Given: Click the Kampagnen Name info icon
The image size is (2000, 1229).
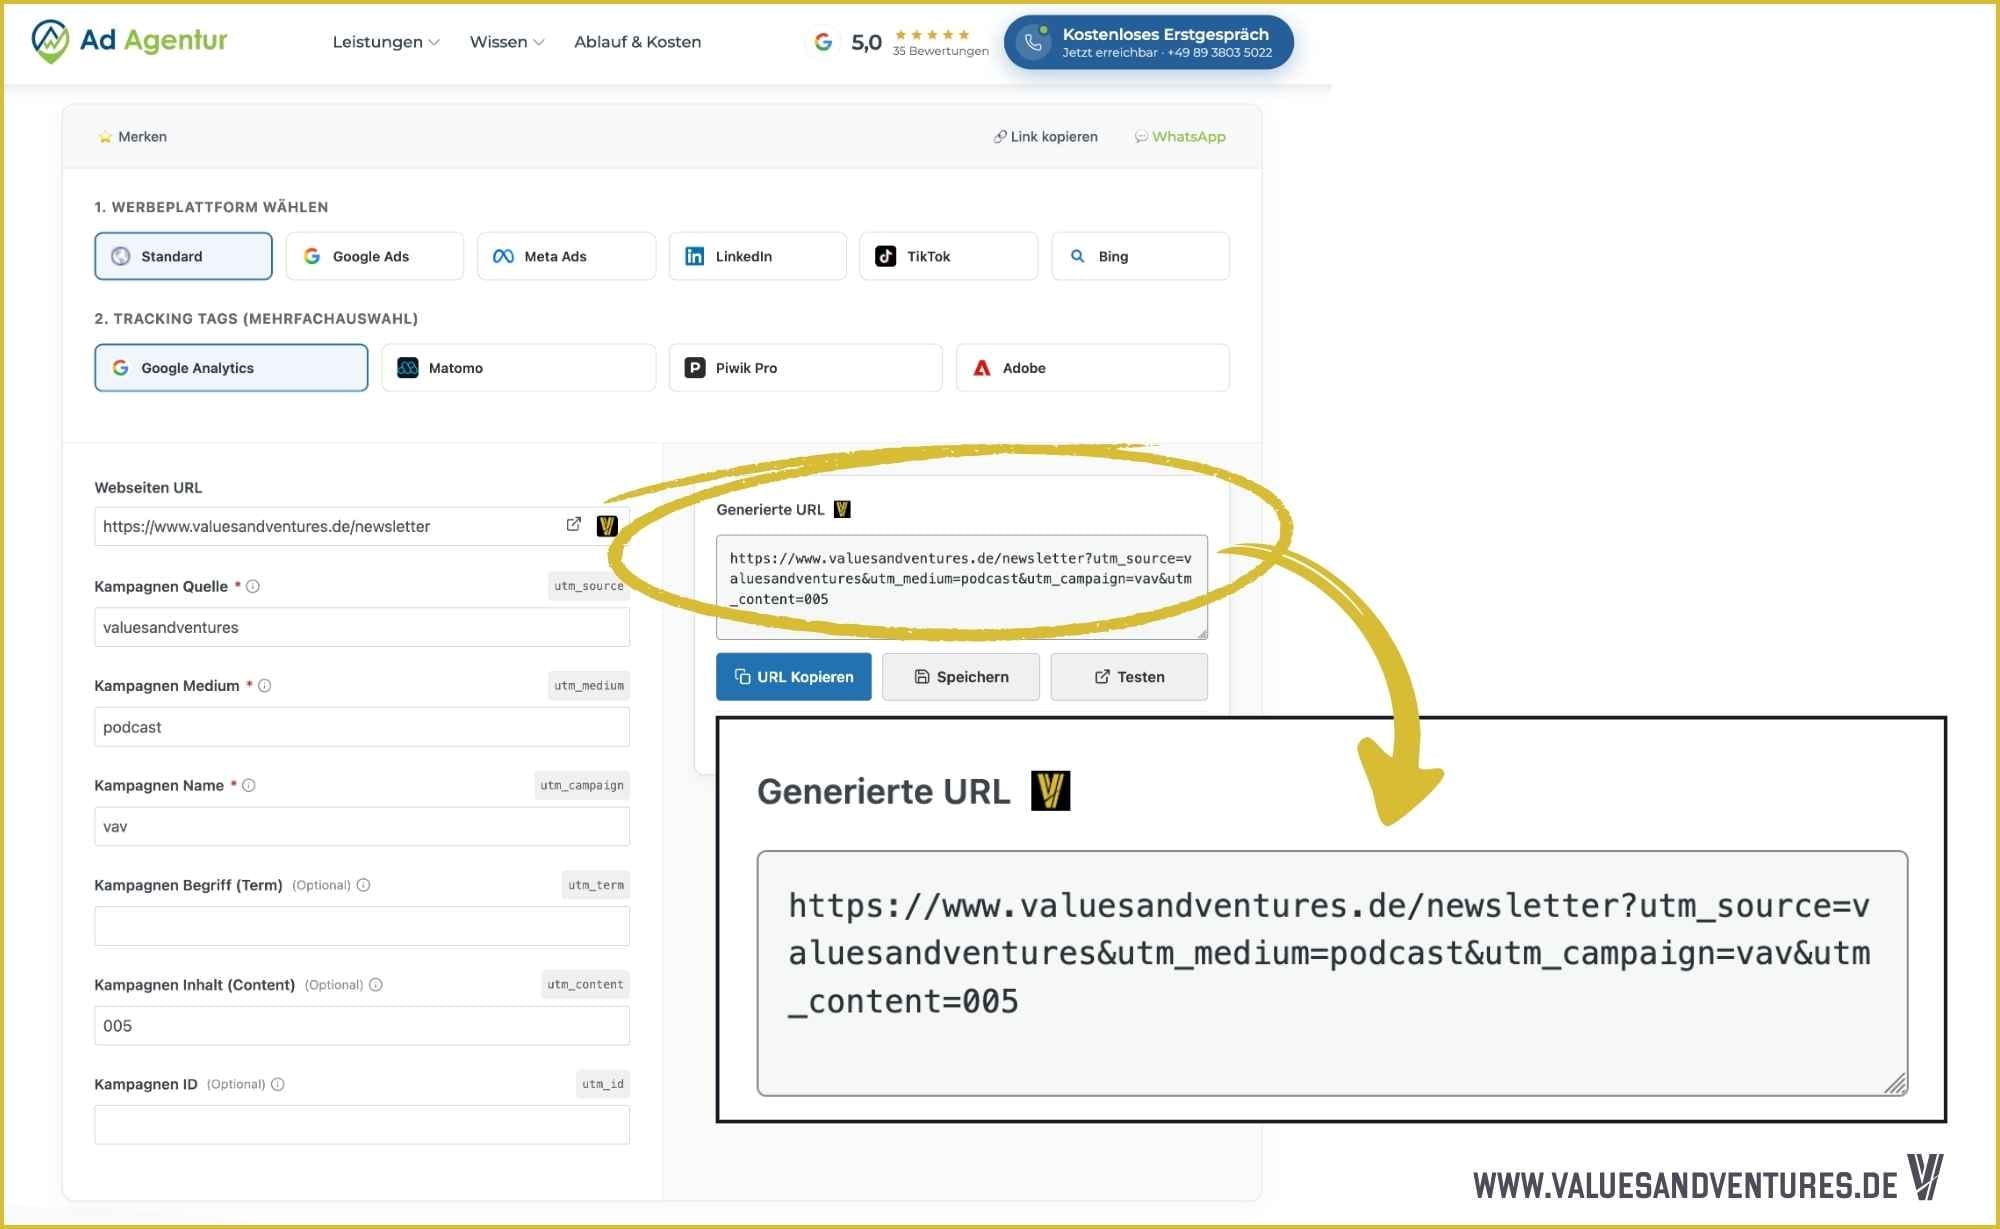Looking at the screenshot, I should (x=249, y=785).
